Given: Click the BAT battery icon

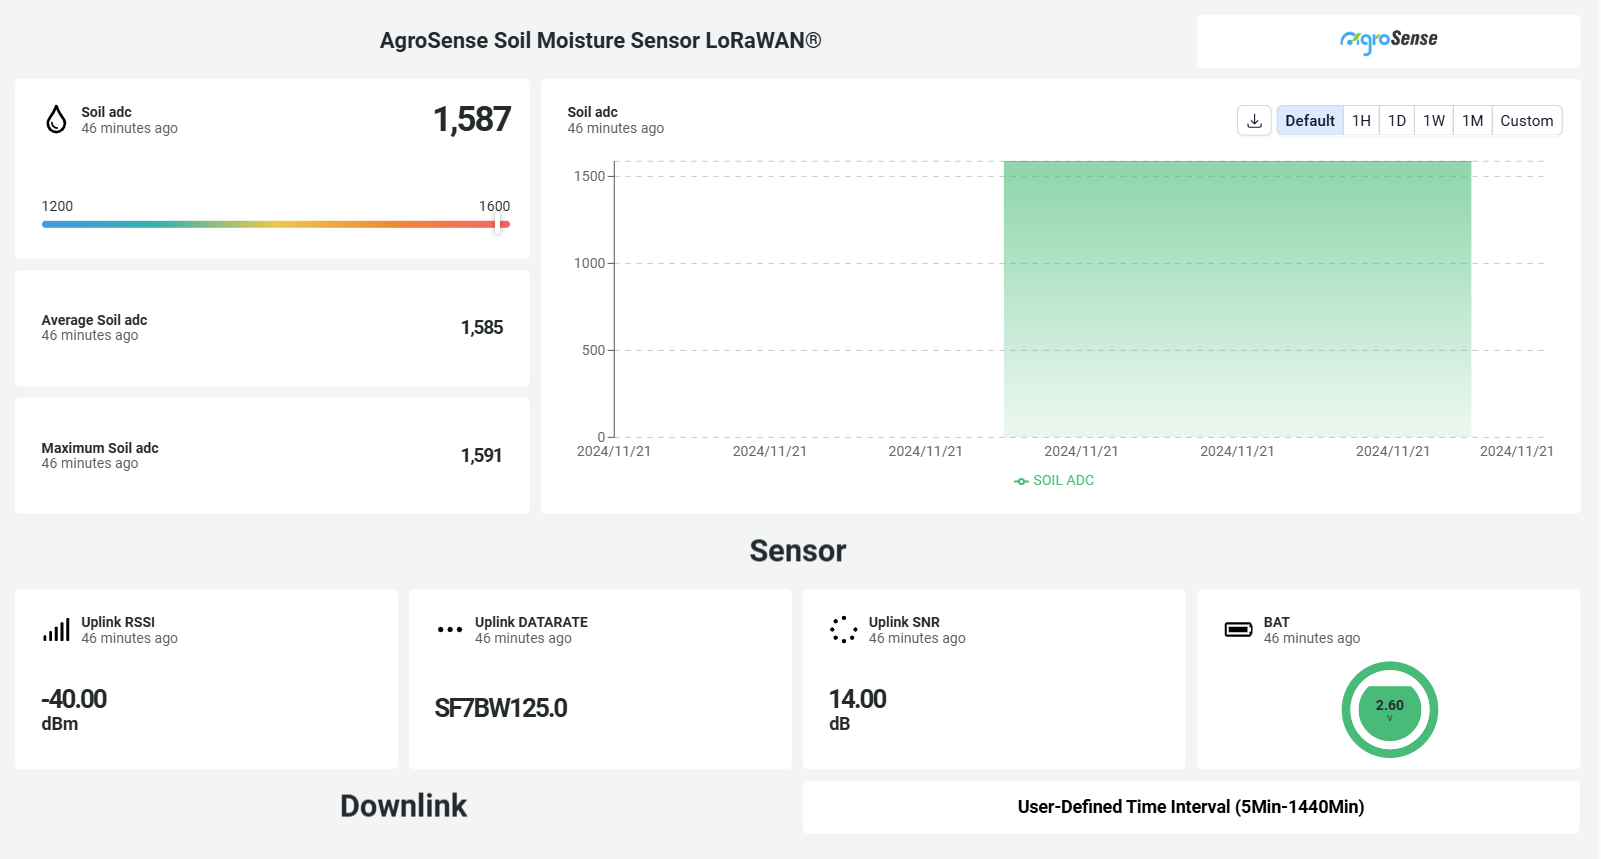Looking at the screenshot, I should pos(1238,629).
